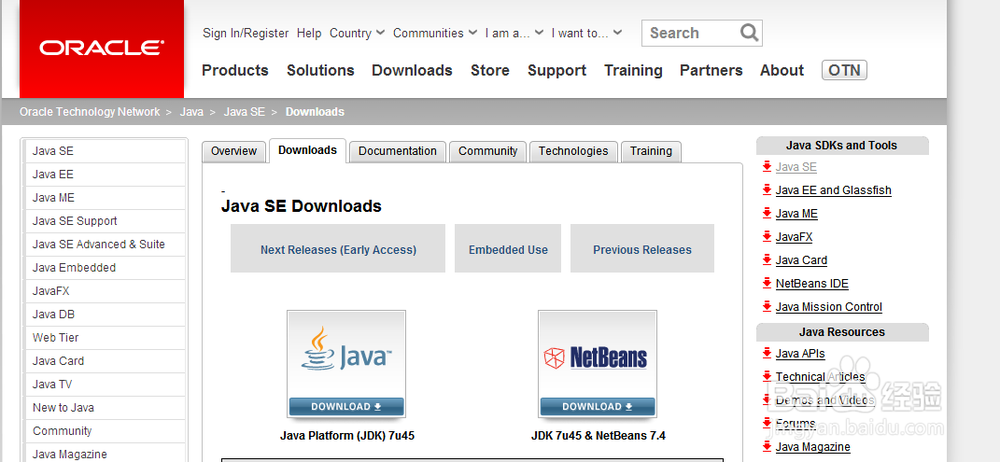Open the Support menu

[x=557, y=70]
